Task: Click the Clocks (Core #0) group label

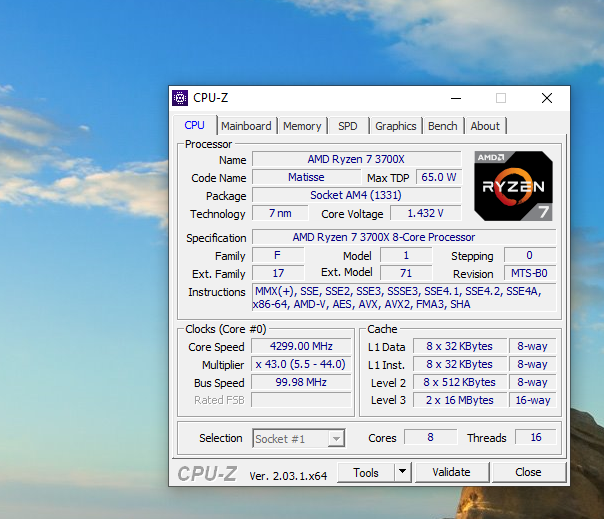Action: (x=226, y=329)
